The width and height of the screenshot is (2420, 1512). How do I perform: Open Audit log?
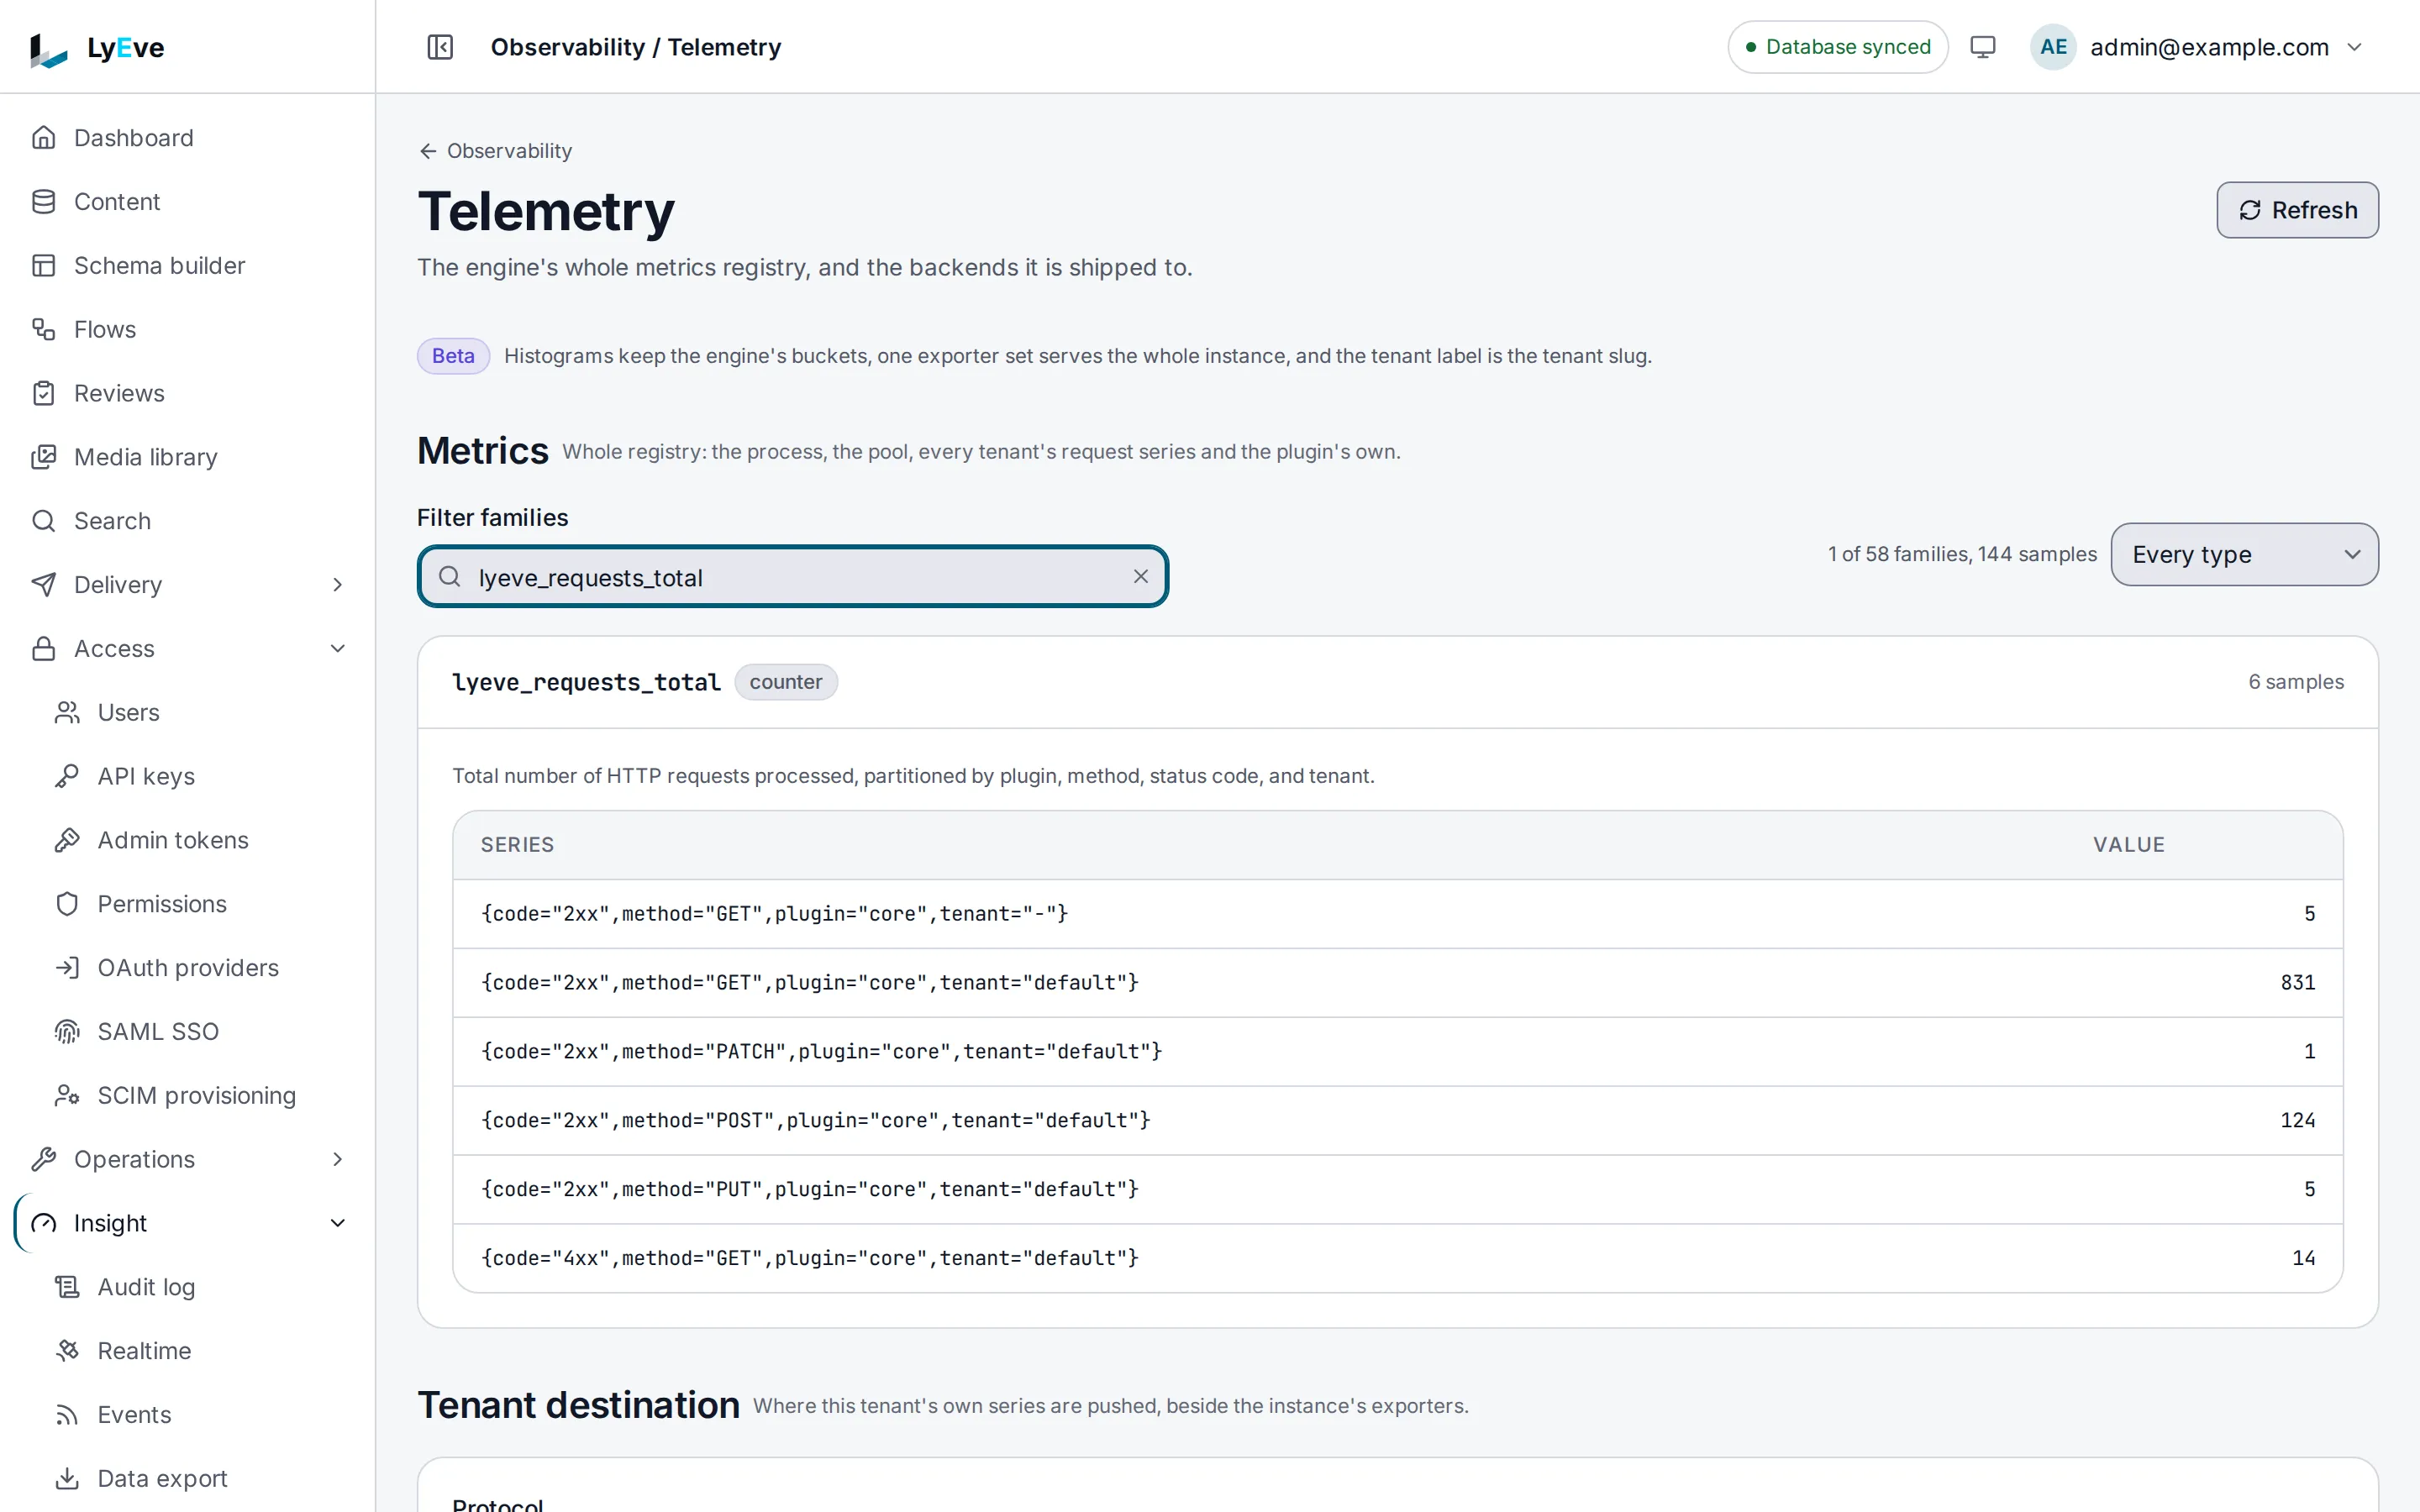(x=200, y=1287)
